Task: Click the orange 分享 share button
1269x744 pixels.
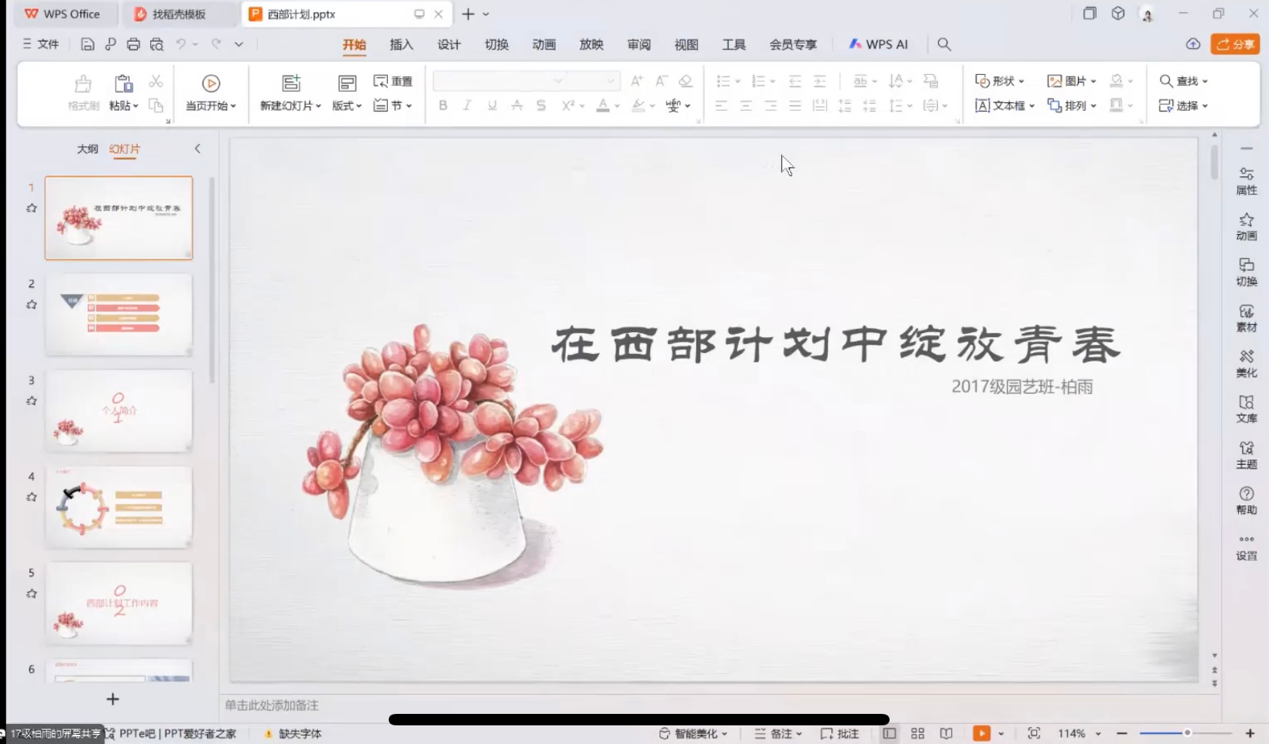Action: tap(1235, 44)
